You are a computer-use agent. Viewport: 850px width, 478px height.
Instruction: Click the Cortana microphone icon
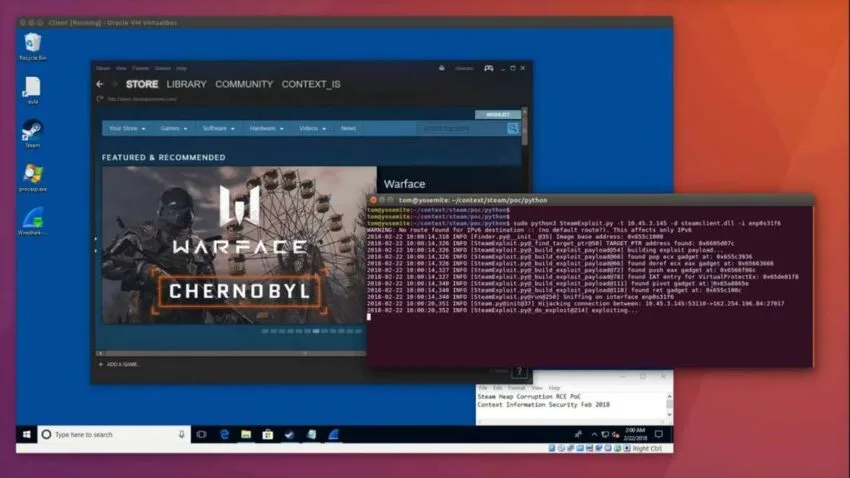coord(182,434)
